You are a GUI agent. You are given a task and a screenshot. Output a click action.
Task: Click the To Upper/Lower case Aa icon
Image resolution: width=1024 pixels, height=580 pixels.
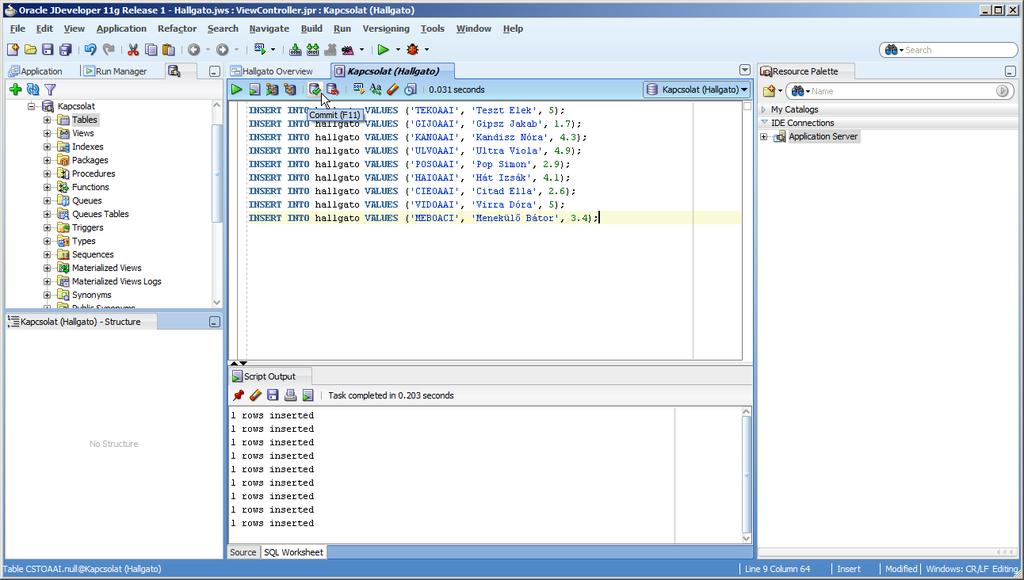[376, 89]
